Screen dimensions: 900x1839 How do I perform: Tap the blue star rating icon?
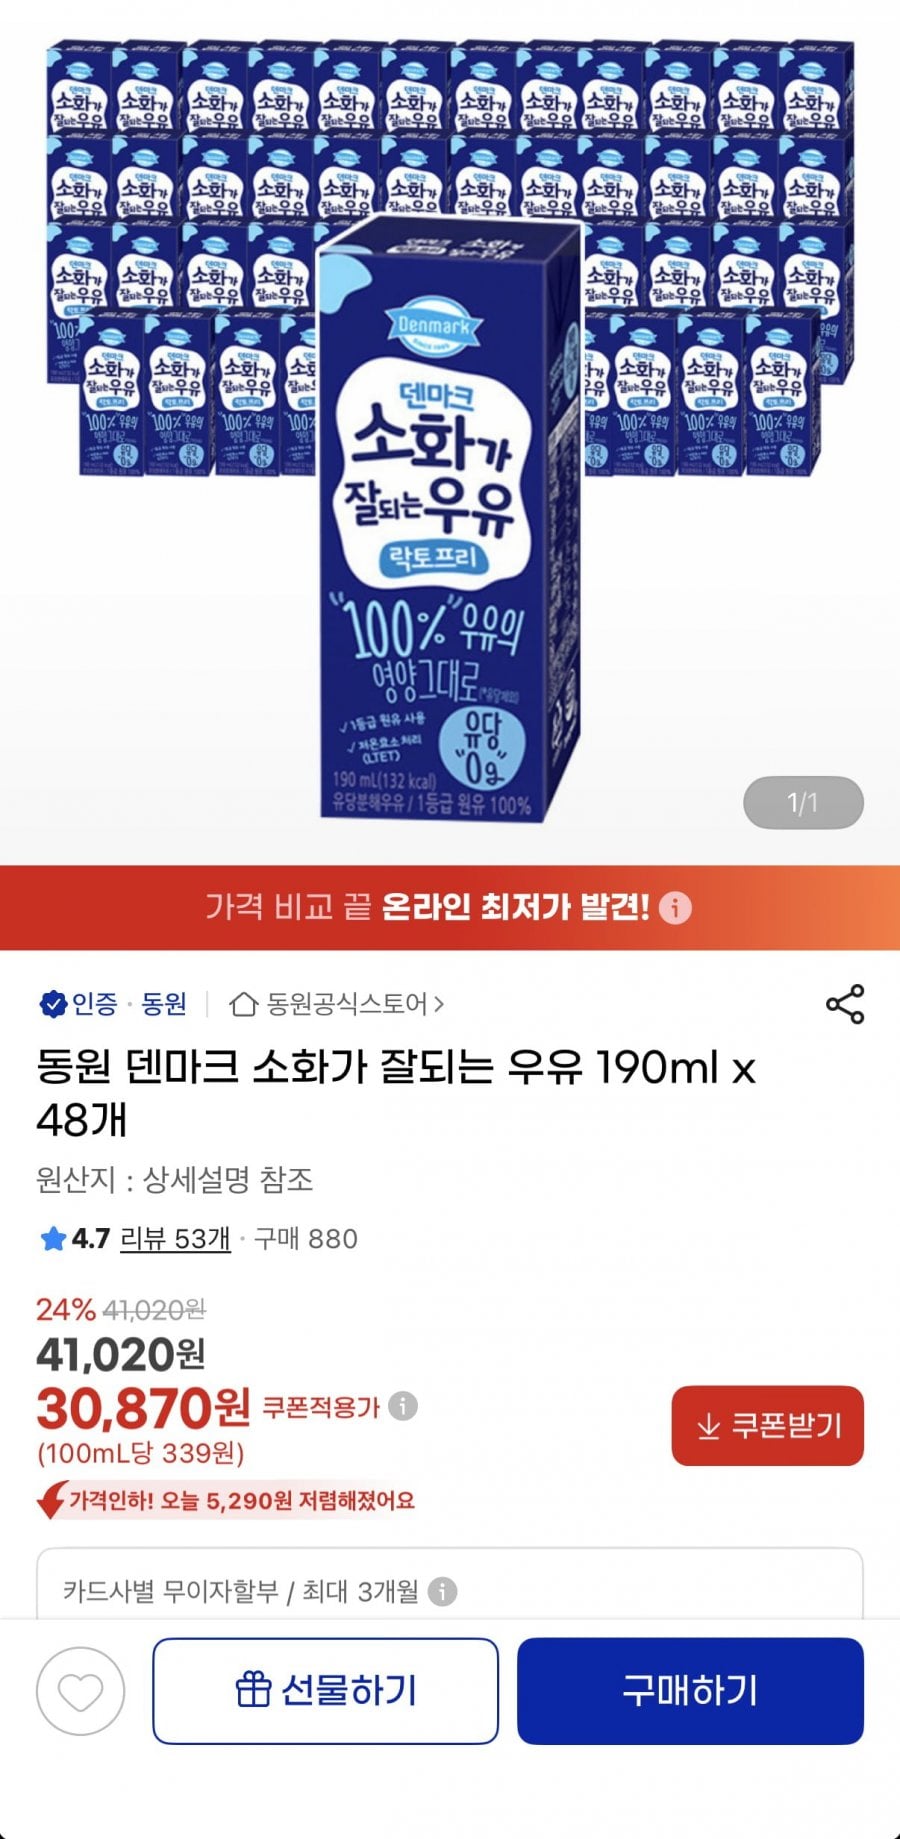point(52,1239)
